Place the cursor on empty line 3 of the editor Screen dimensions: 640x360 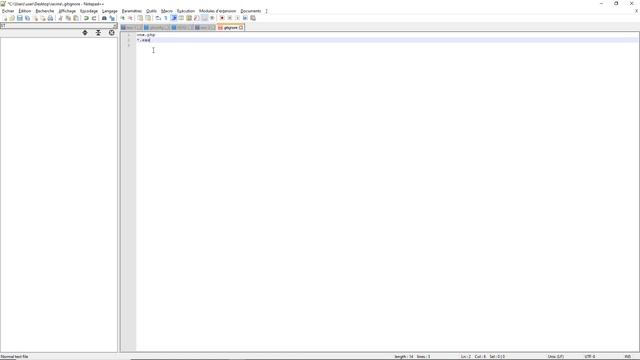[387, 45]
